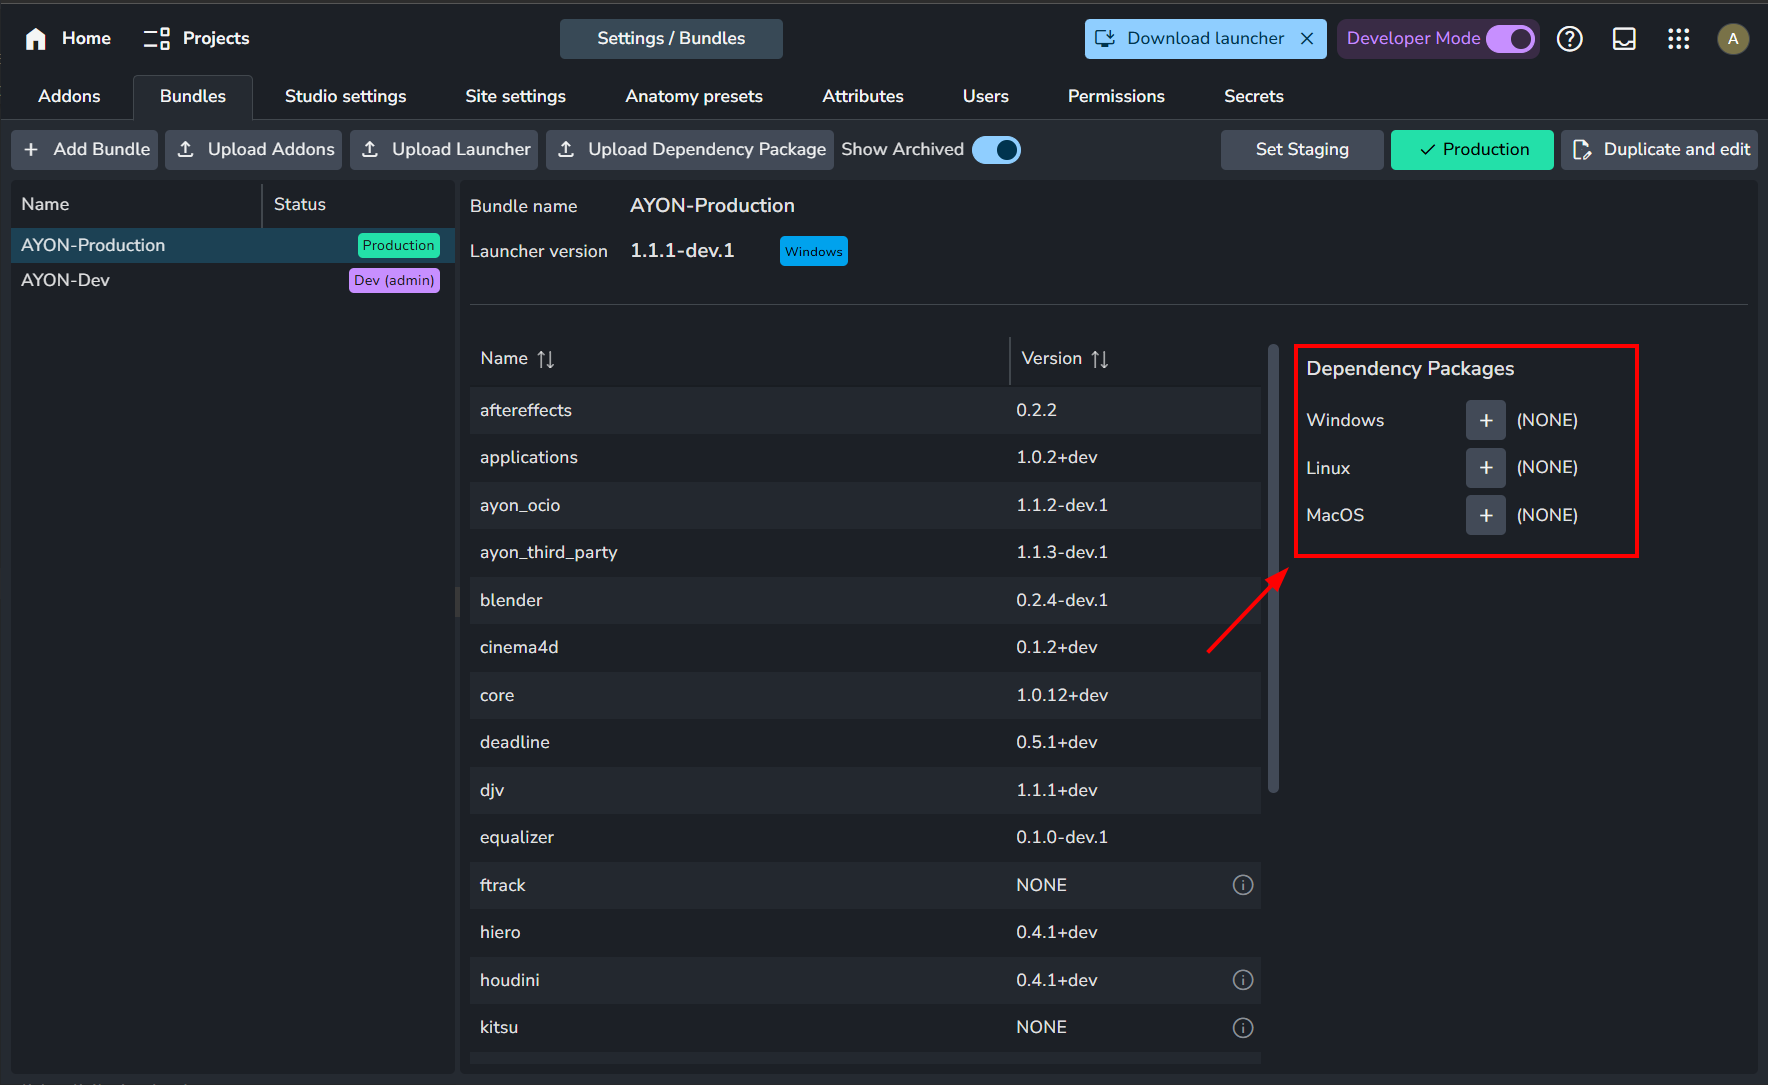
Task: Add Windows dependency package with plus
Action: click(1485, 421)
